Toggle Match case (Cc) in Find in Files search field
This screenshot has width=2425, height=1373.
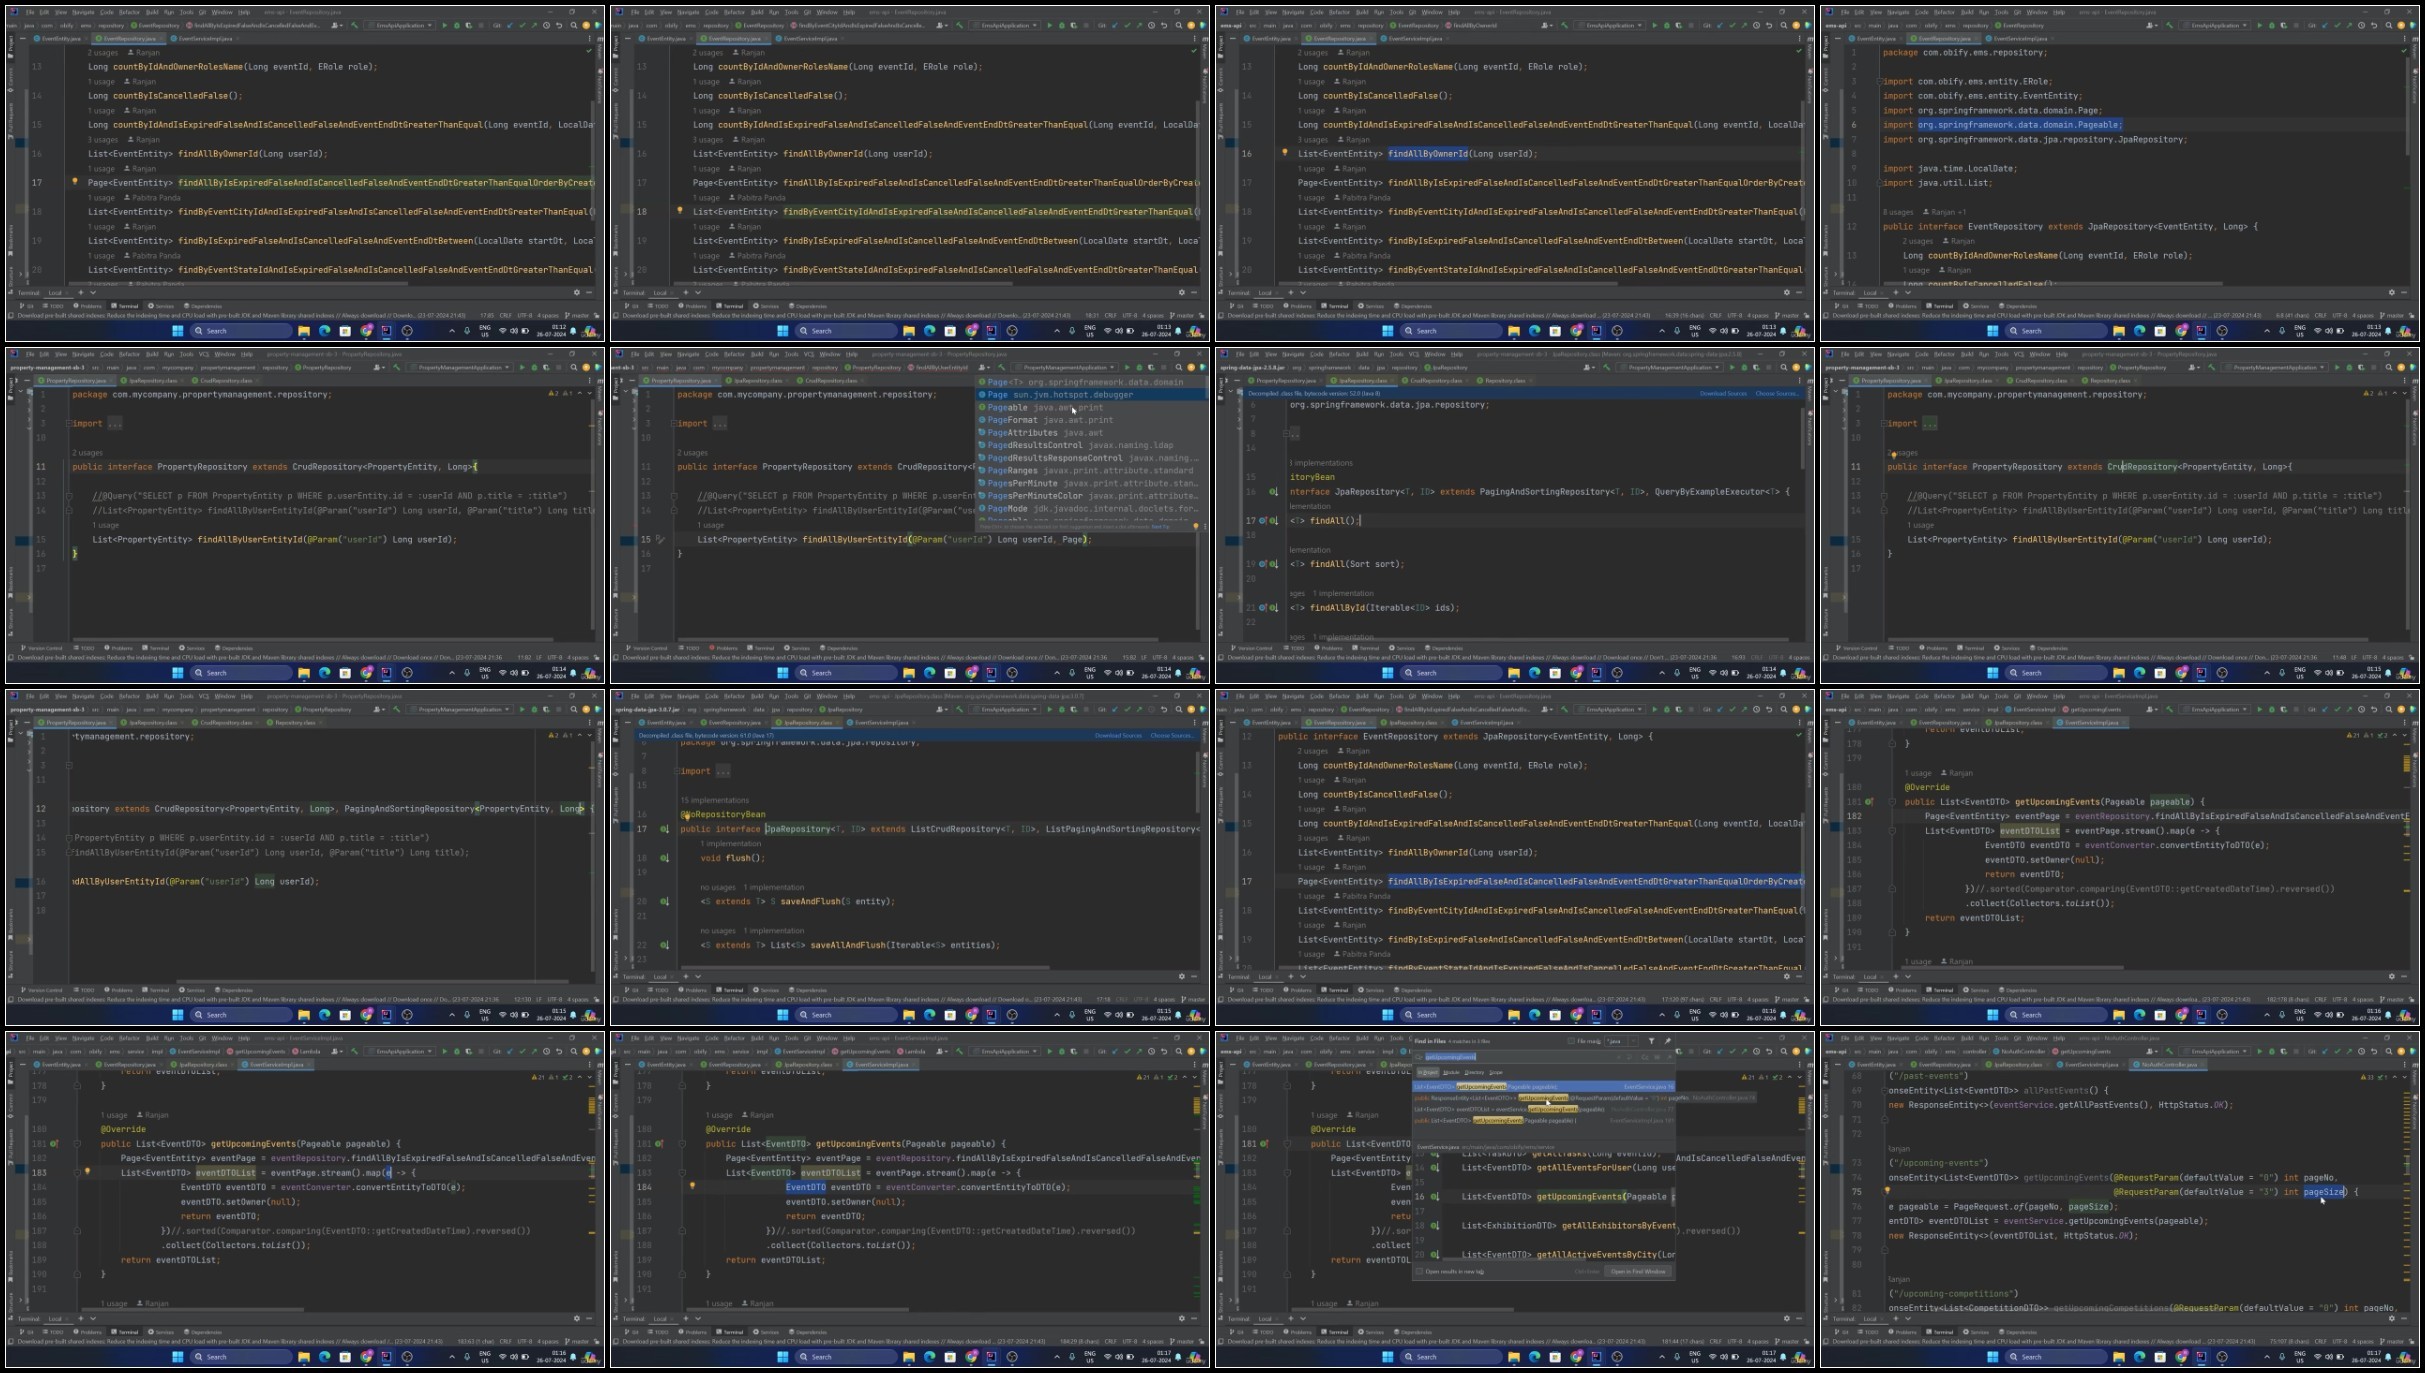pyautogui.click(x=1644, y=1057)
